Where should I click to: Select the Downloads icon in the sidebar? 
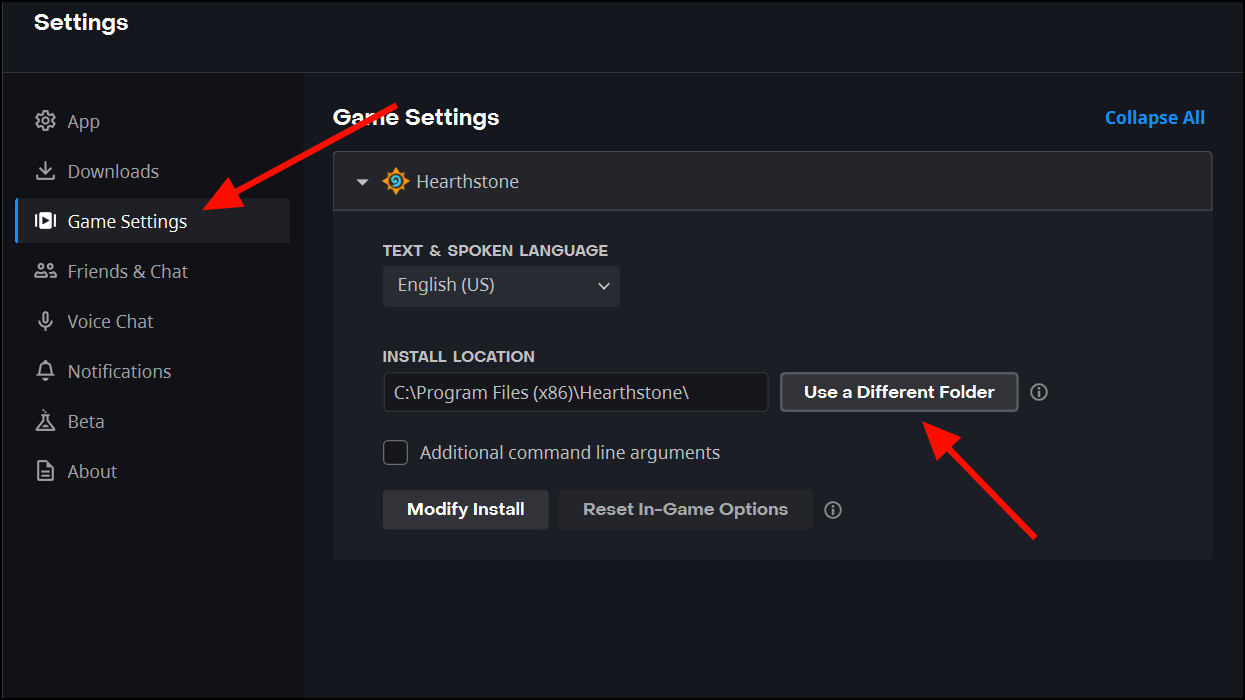pos(45,170)
